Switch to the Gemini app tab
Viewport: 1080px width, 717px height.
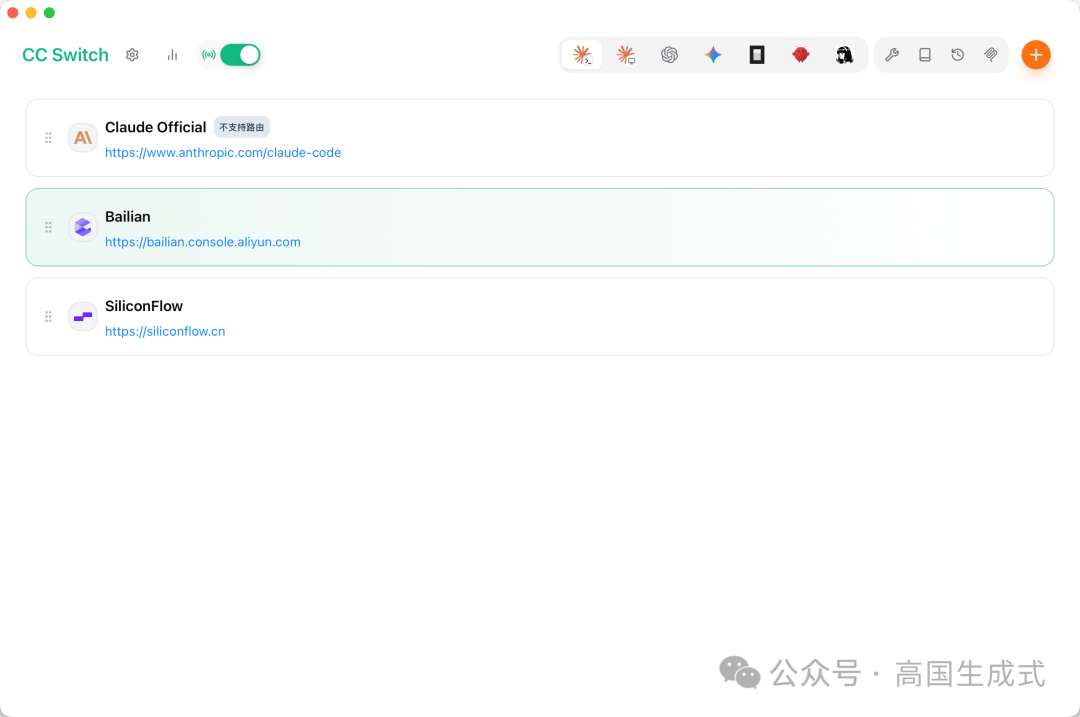[713, 55]
